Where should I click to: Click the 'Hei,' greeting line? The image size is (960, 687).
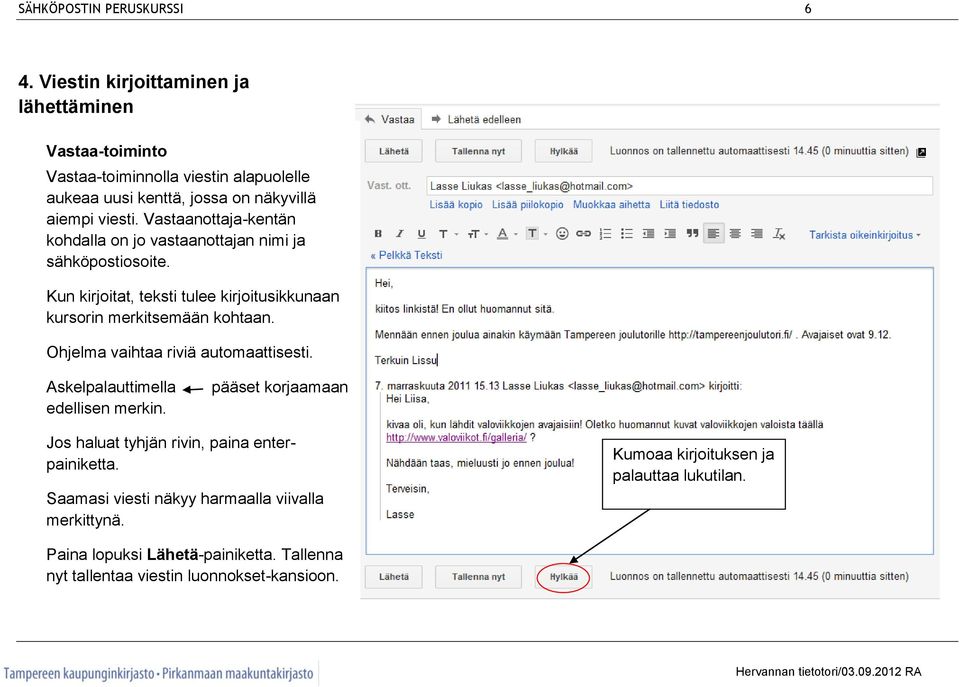click(384, 283)
